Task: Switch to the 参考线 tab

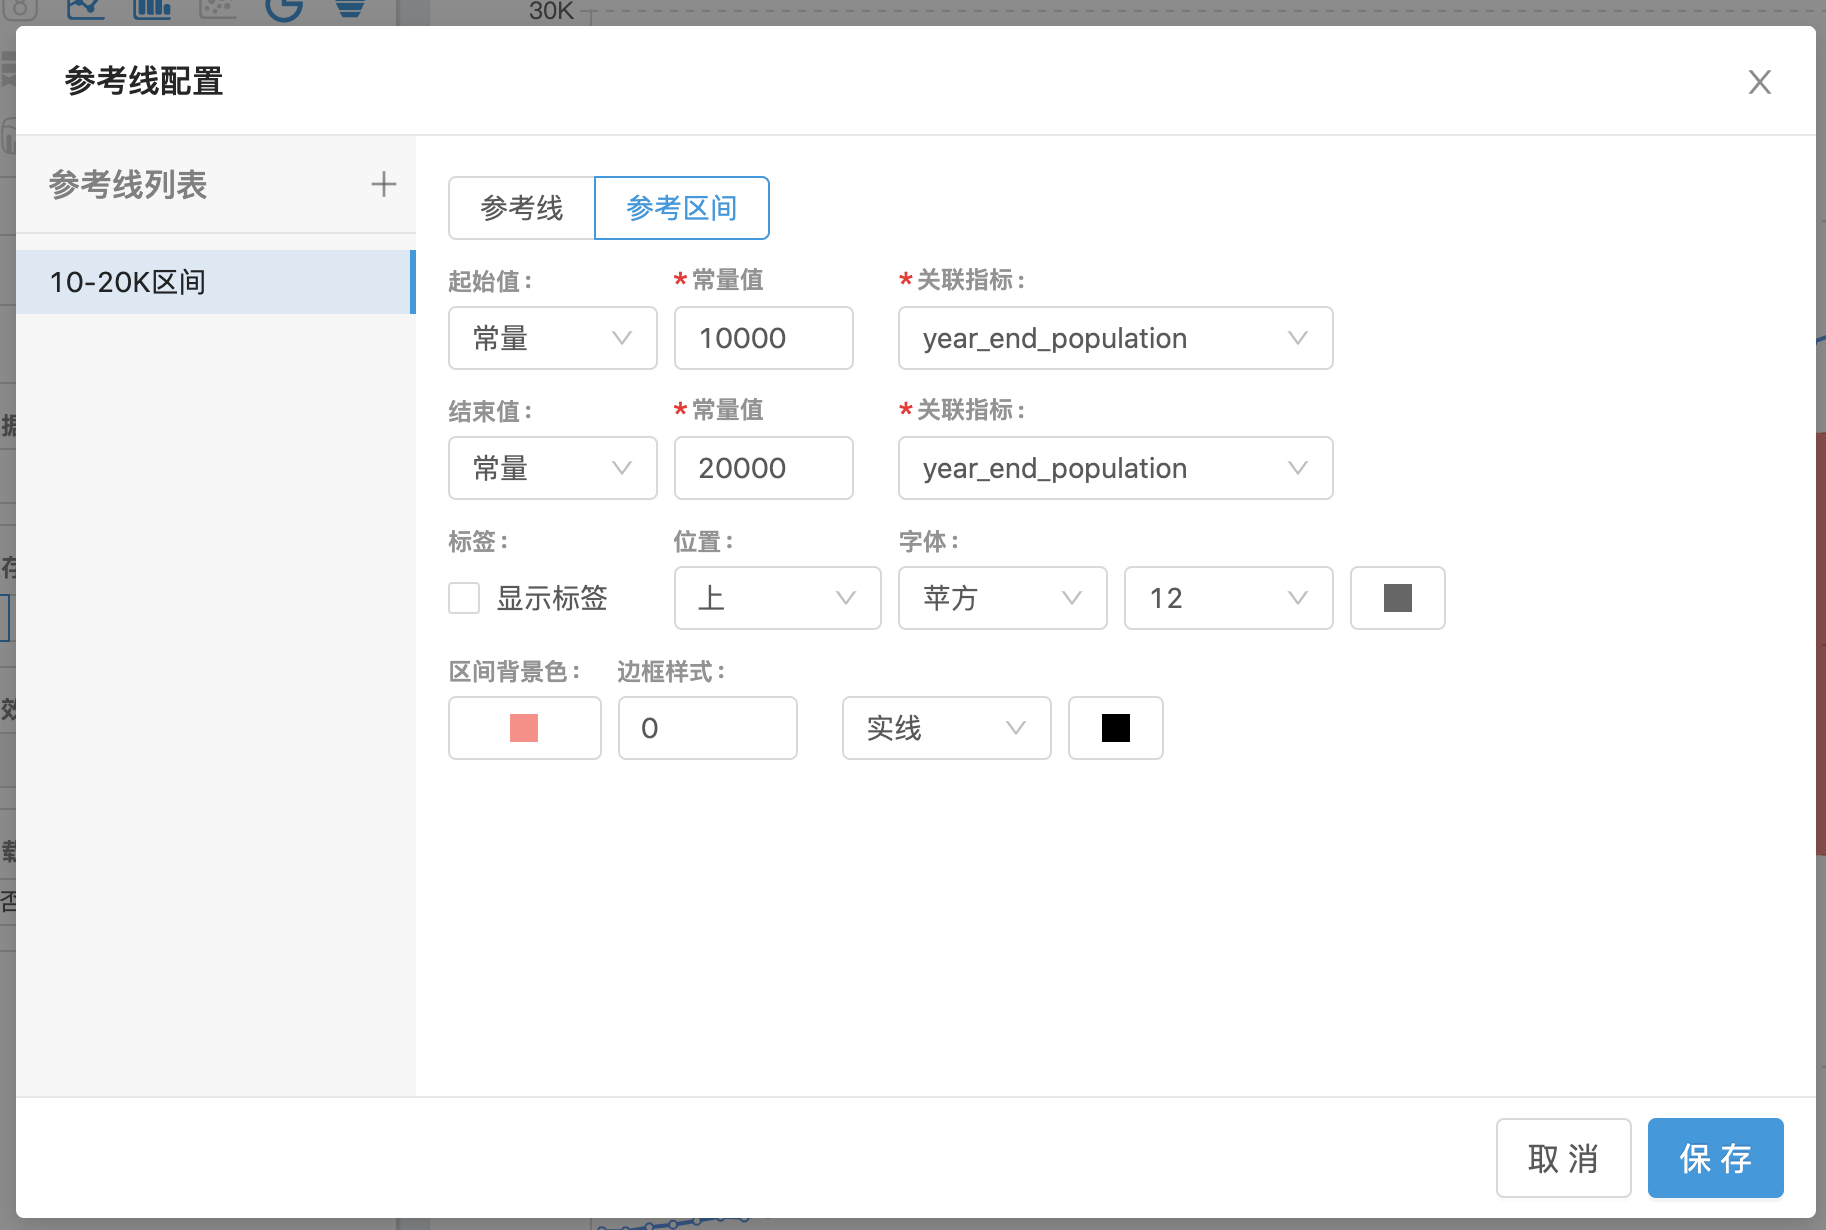Action: (521, 208)
